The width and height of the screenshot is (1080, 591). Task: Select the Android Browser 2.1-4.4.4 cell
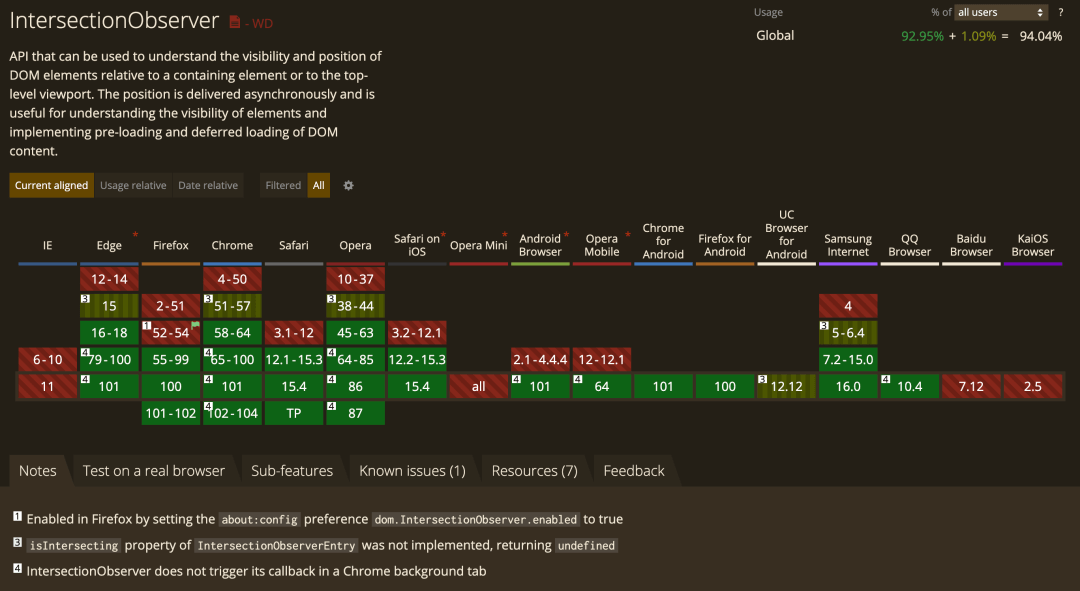pyautogui.click(x=540, y=360)
